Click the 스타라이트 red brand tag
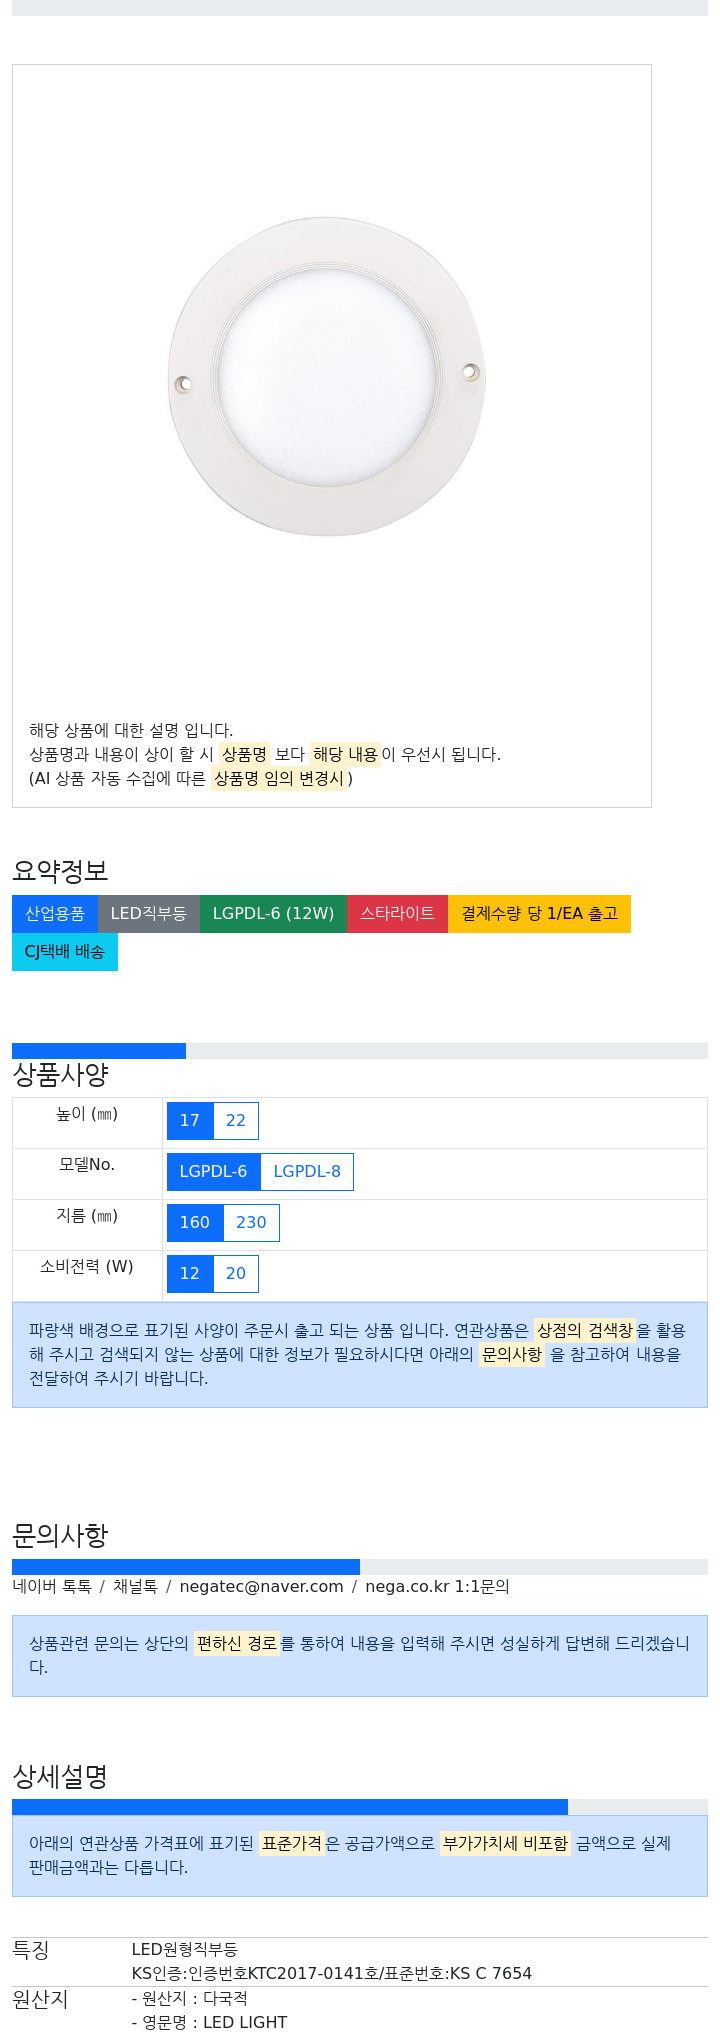720x2035 pixels. [x=397, y=914]
